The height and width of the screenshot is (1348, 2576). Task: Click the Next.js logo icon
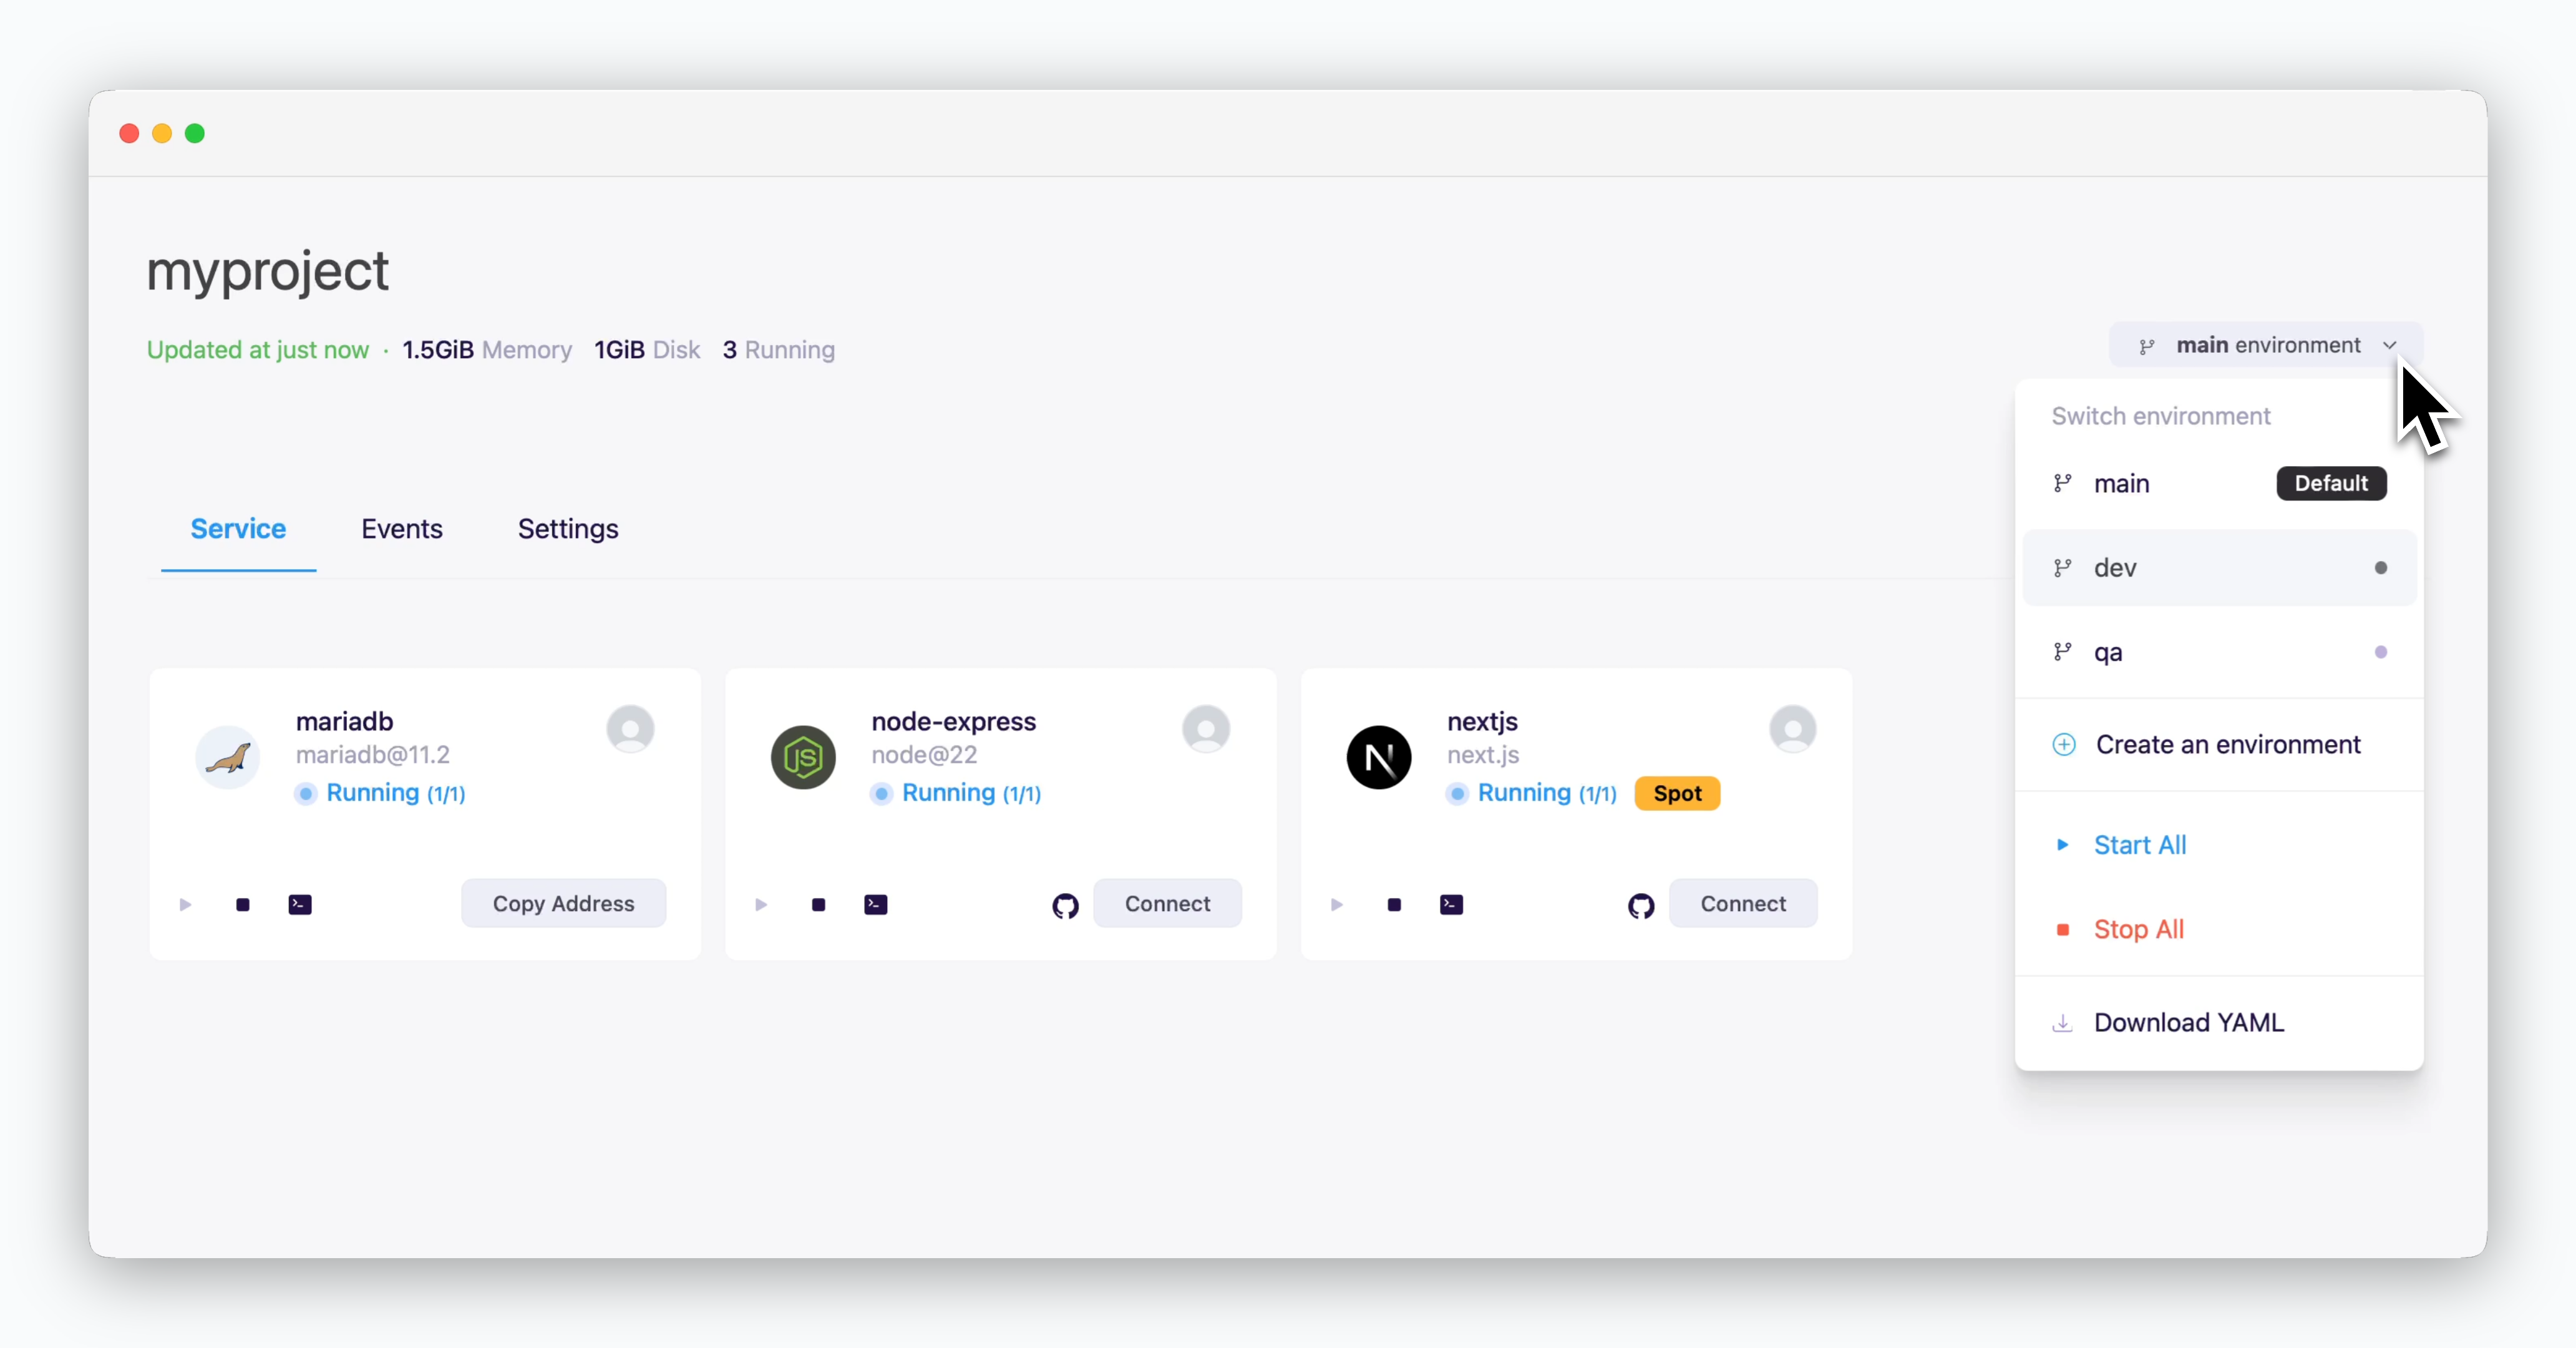[1378, 757]
